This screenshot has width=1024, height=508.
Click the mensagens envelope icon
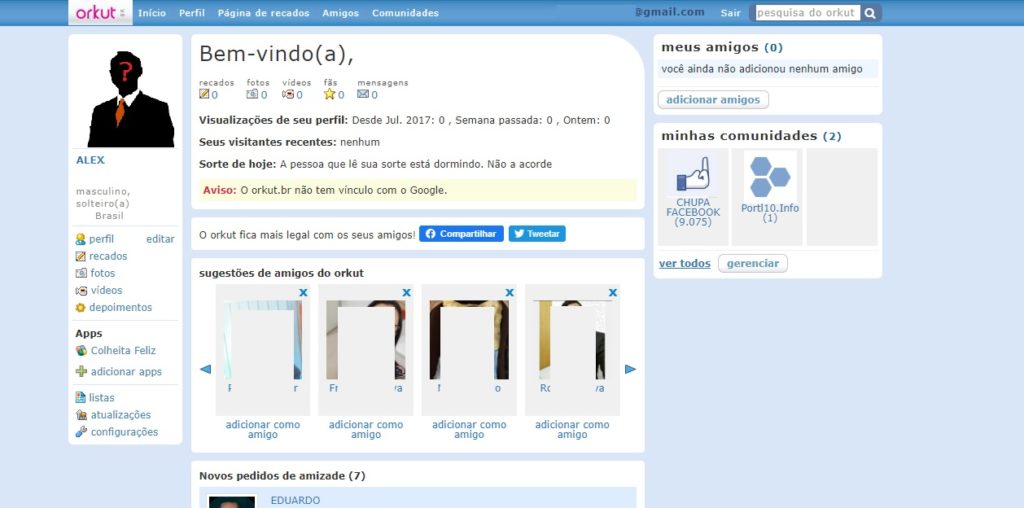point(363,95)
